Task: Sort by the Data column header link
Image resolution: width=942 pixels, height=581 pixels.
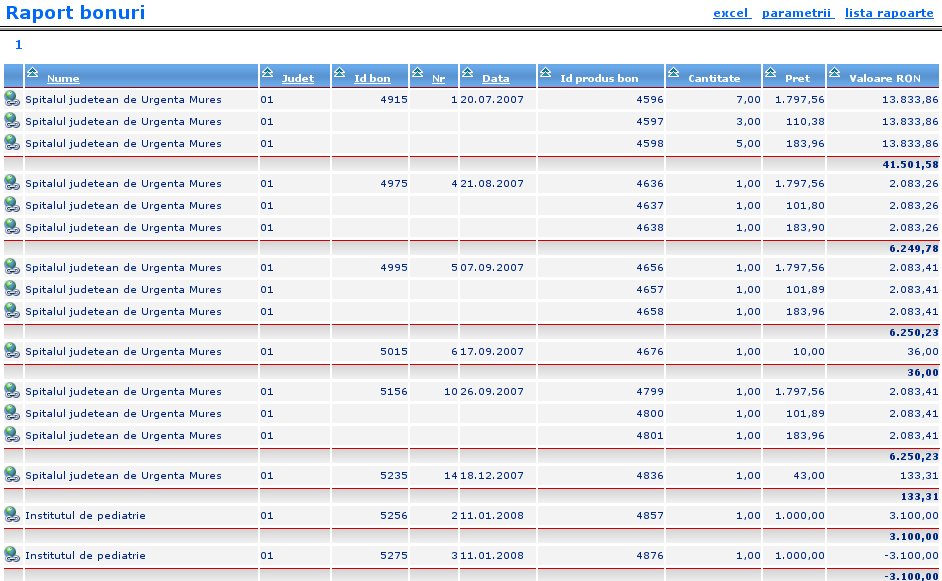Action: pos(496,79)
